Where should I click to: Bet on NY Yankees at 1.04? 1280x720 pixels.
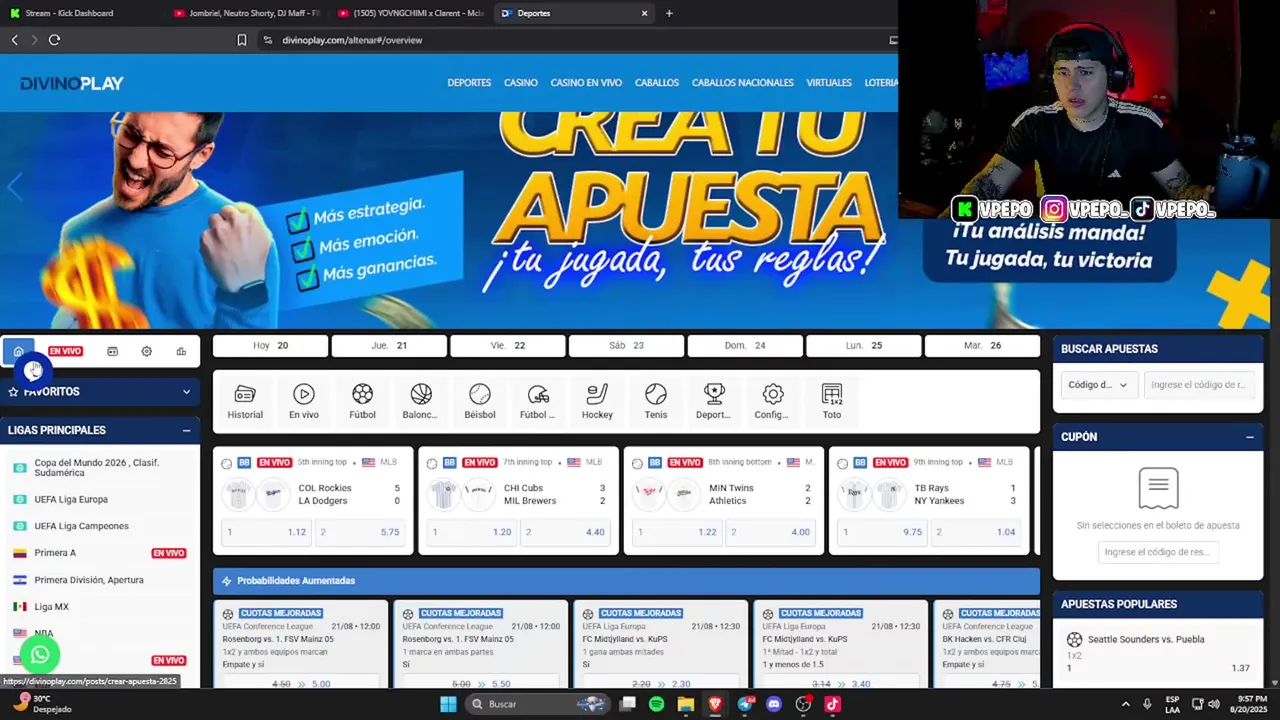pyautogui.click(x=975, y=532)
